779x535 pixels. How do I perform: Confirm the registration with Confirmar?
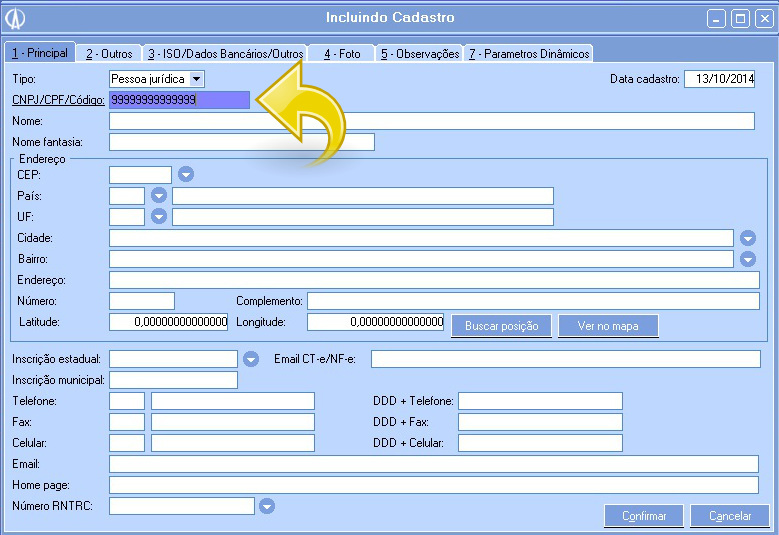coord(644,516)
